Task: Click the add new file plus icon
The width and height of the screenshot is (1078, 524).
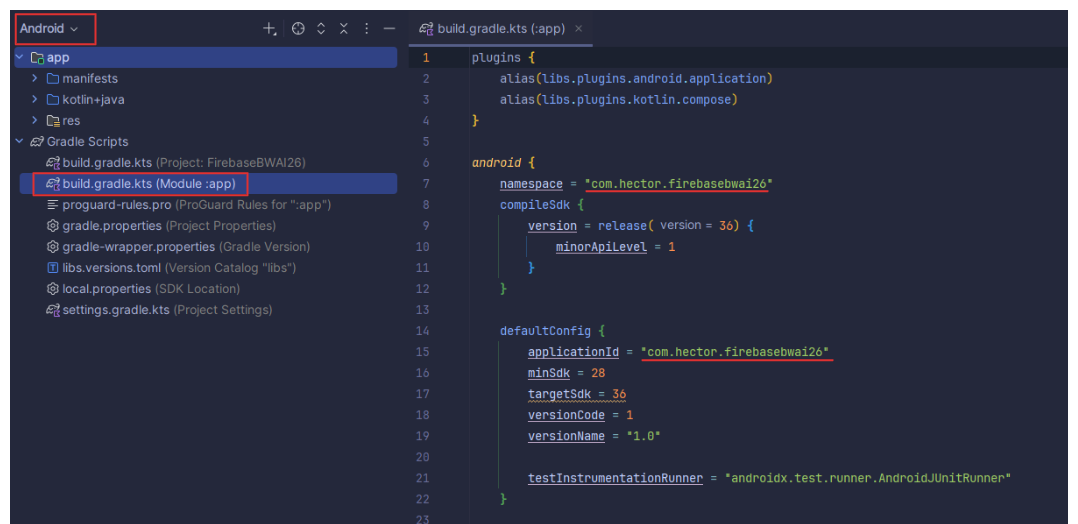Action: [x=270, y=29]
